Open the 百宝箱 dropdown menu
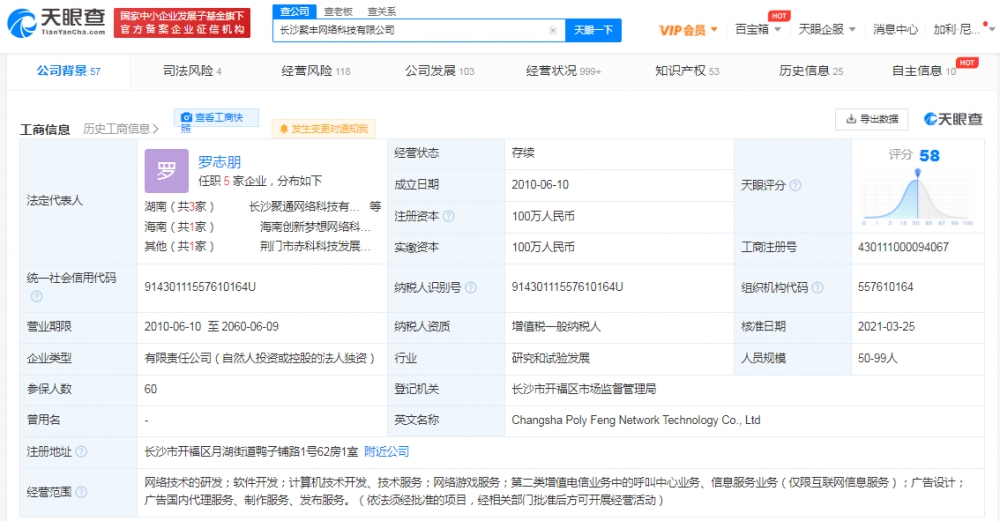Screen dimensions: 1000x521 [x=758, y=29]
